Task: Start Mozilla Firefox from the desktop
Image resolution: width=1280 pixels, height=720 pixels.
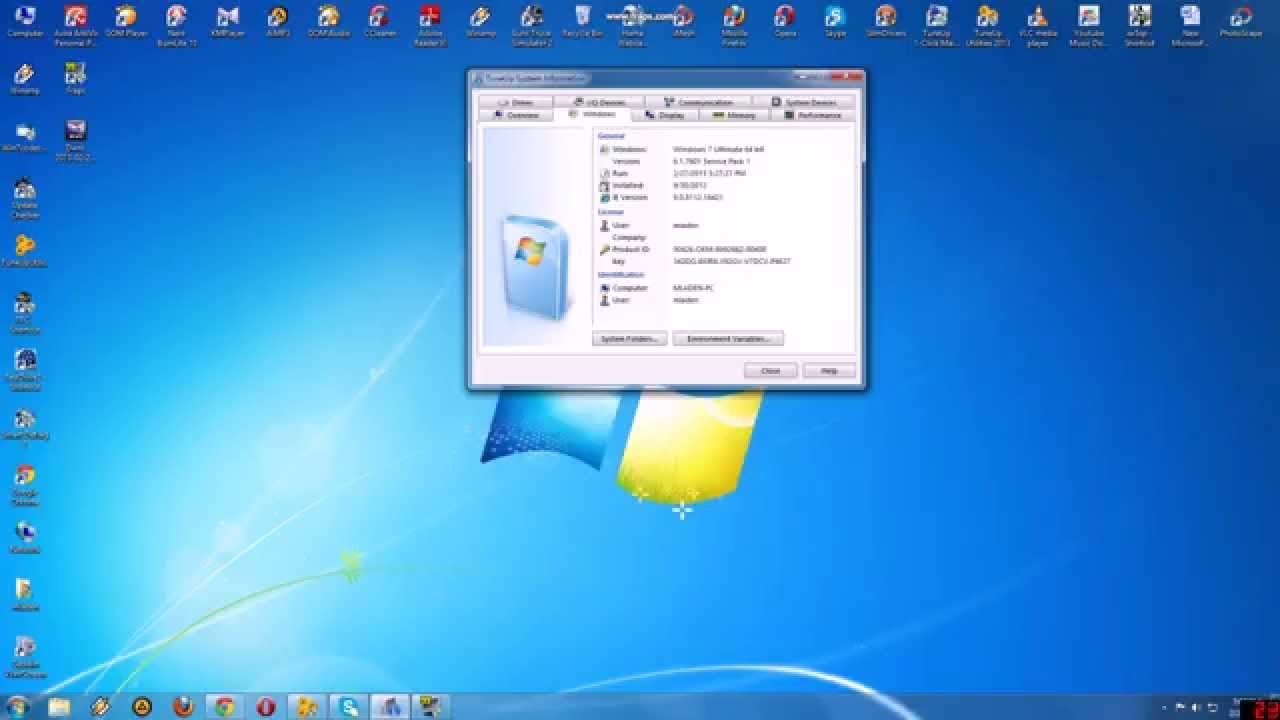Action: click(x=734, y=22)
